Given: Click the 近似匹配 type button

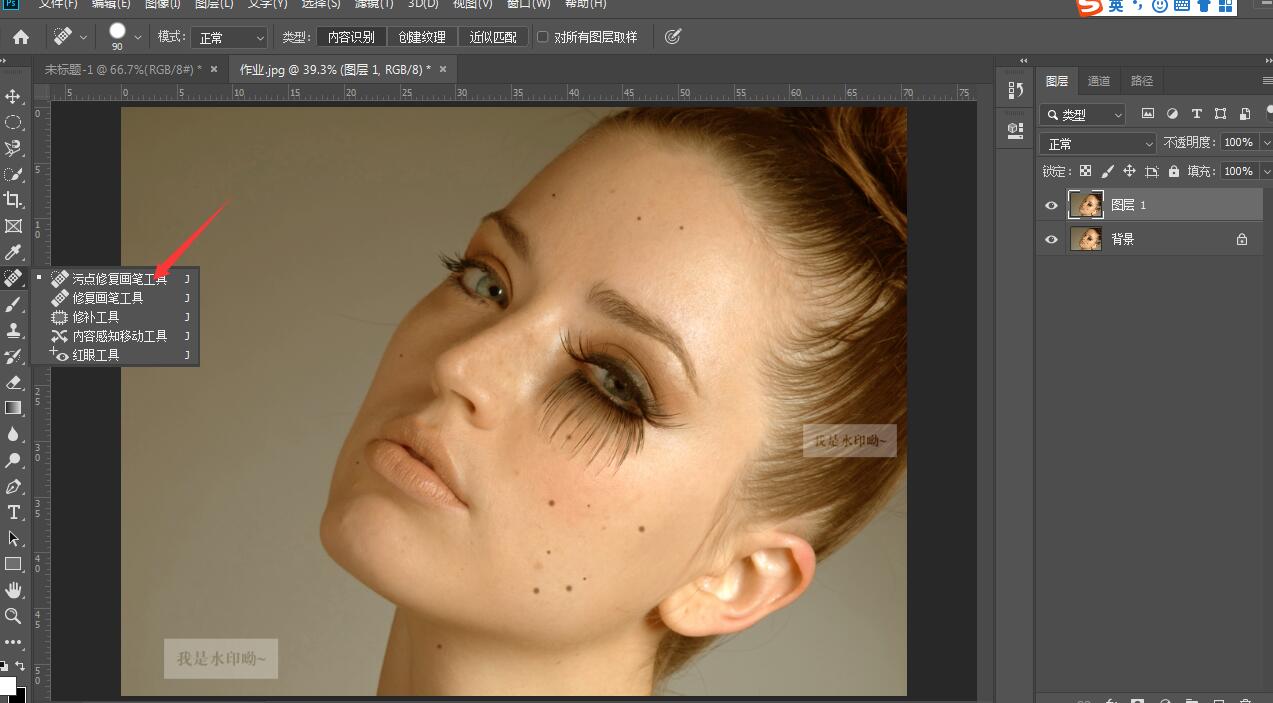Looking at the screenshot, I should (x=493, y=37).
